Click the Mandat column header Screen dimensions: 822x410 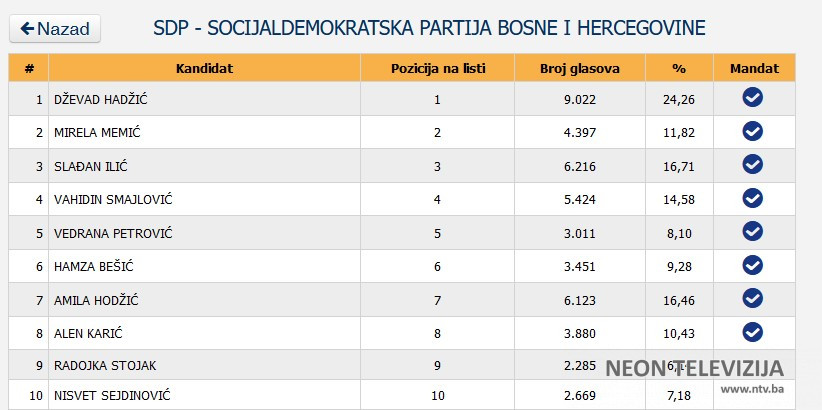pos(753,68)
